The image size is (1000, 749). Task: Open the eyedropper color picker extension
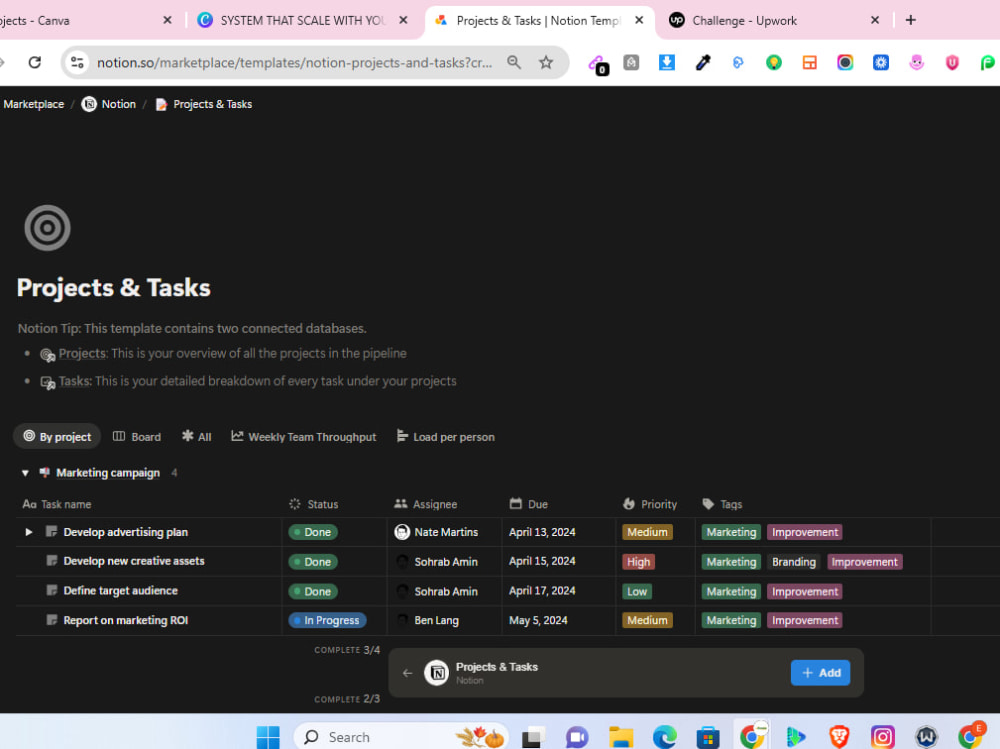(x=703, y=62)
